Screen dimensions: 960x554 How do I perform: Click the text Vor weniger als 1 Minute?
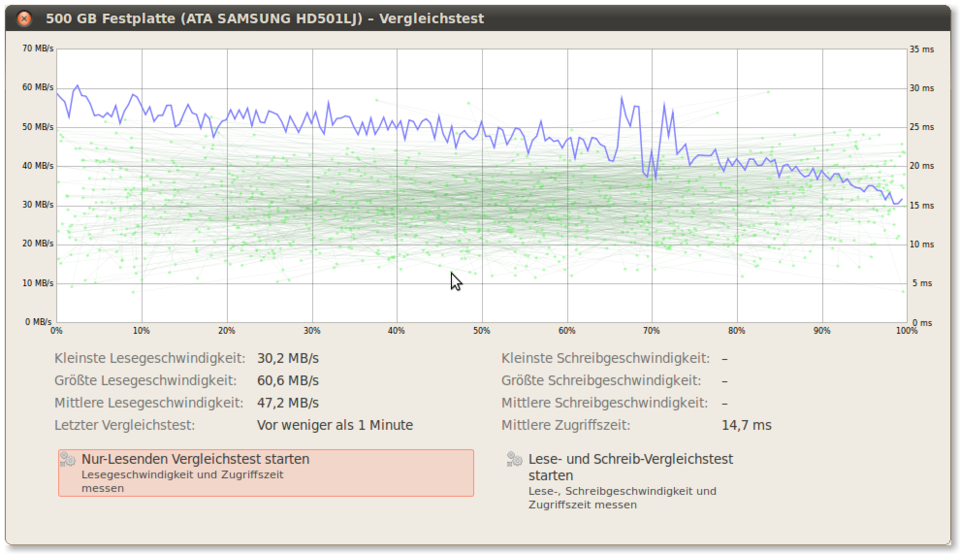[x=335, y=425]
